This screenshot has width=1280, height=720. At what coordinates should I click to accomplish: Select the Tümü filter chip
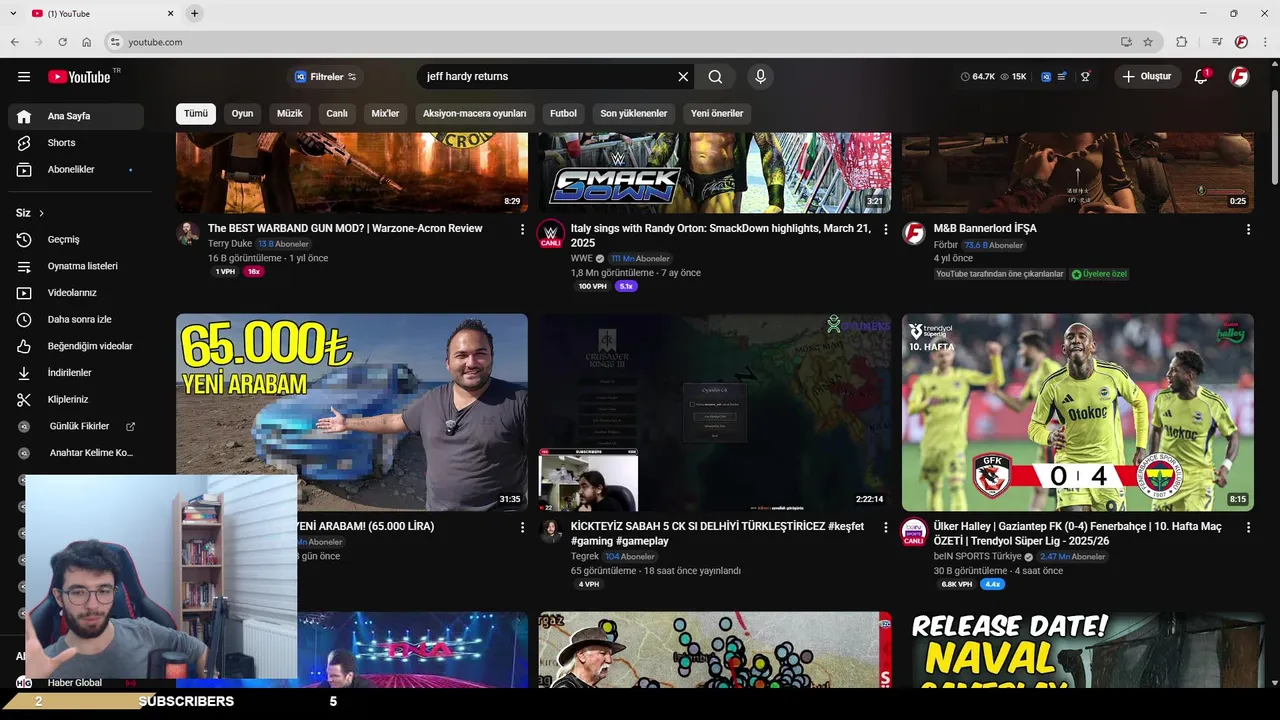196,114
